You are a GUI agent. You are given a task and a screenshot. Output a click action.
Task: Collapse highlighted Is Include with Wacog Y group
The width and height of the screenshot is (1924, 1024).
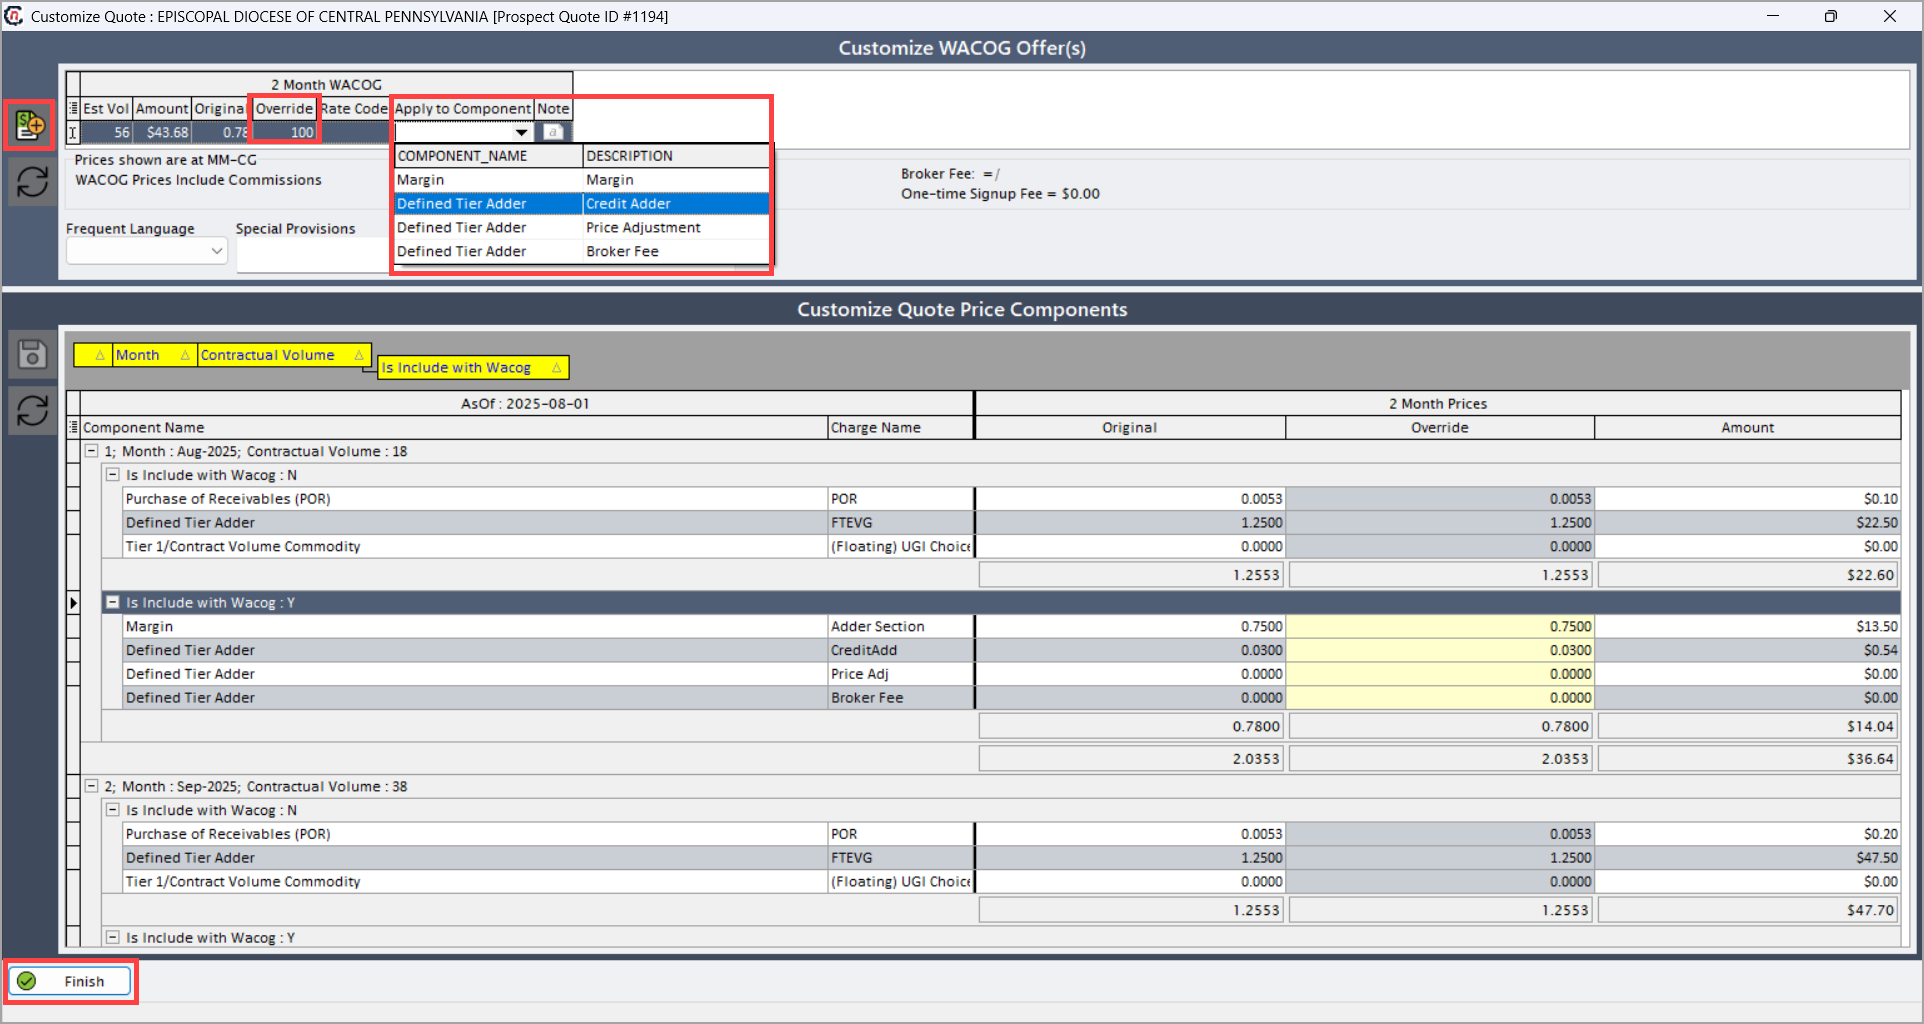tap(113, 603)
